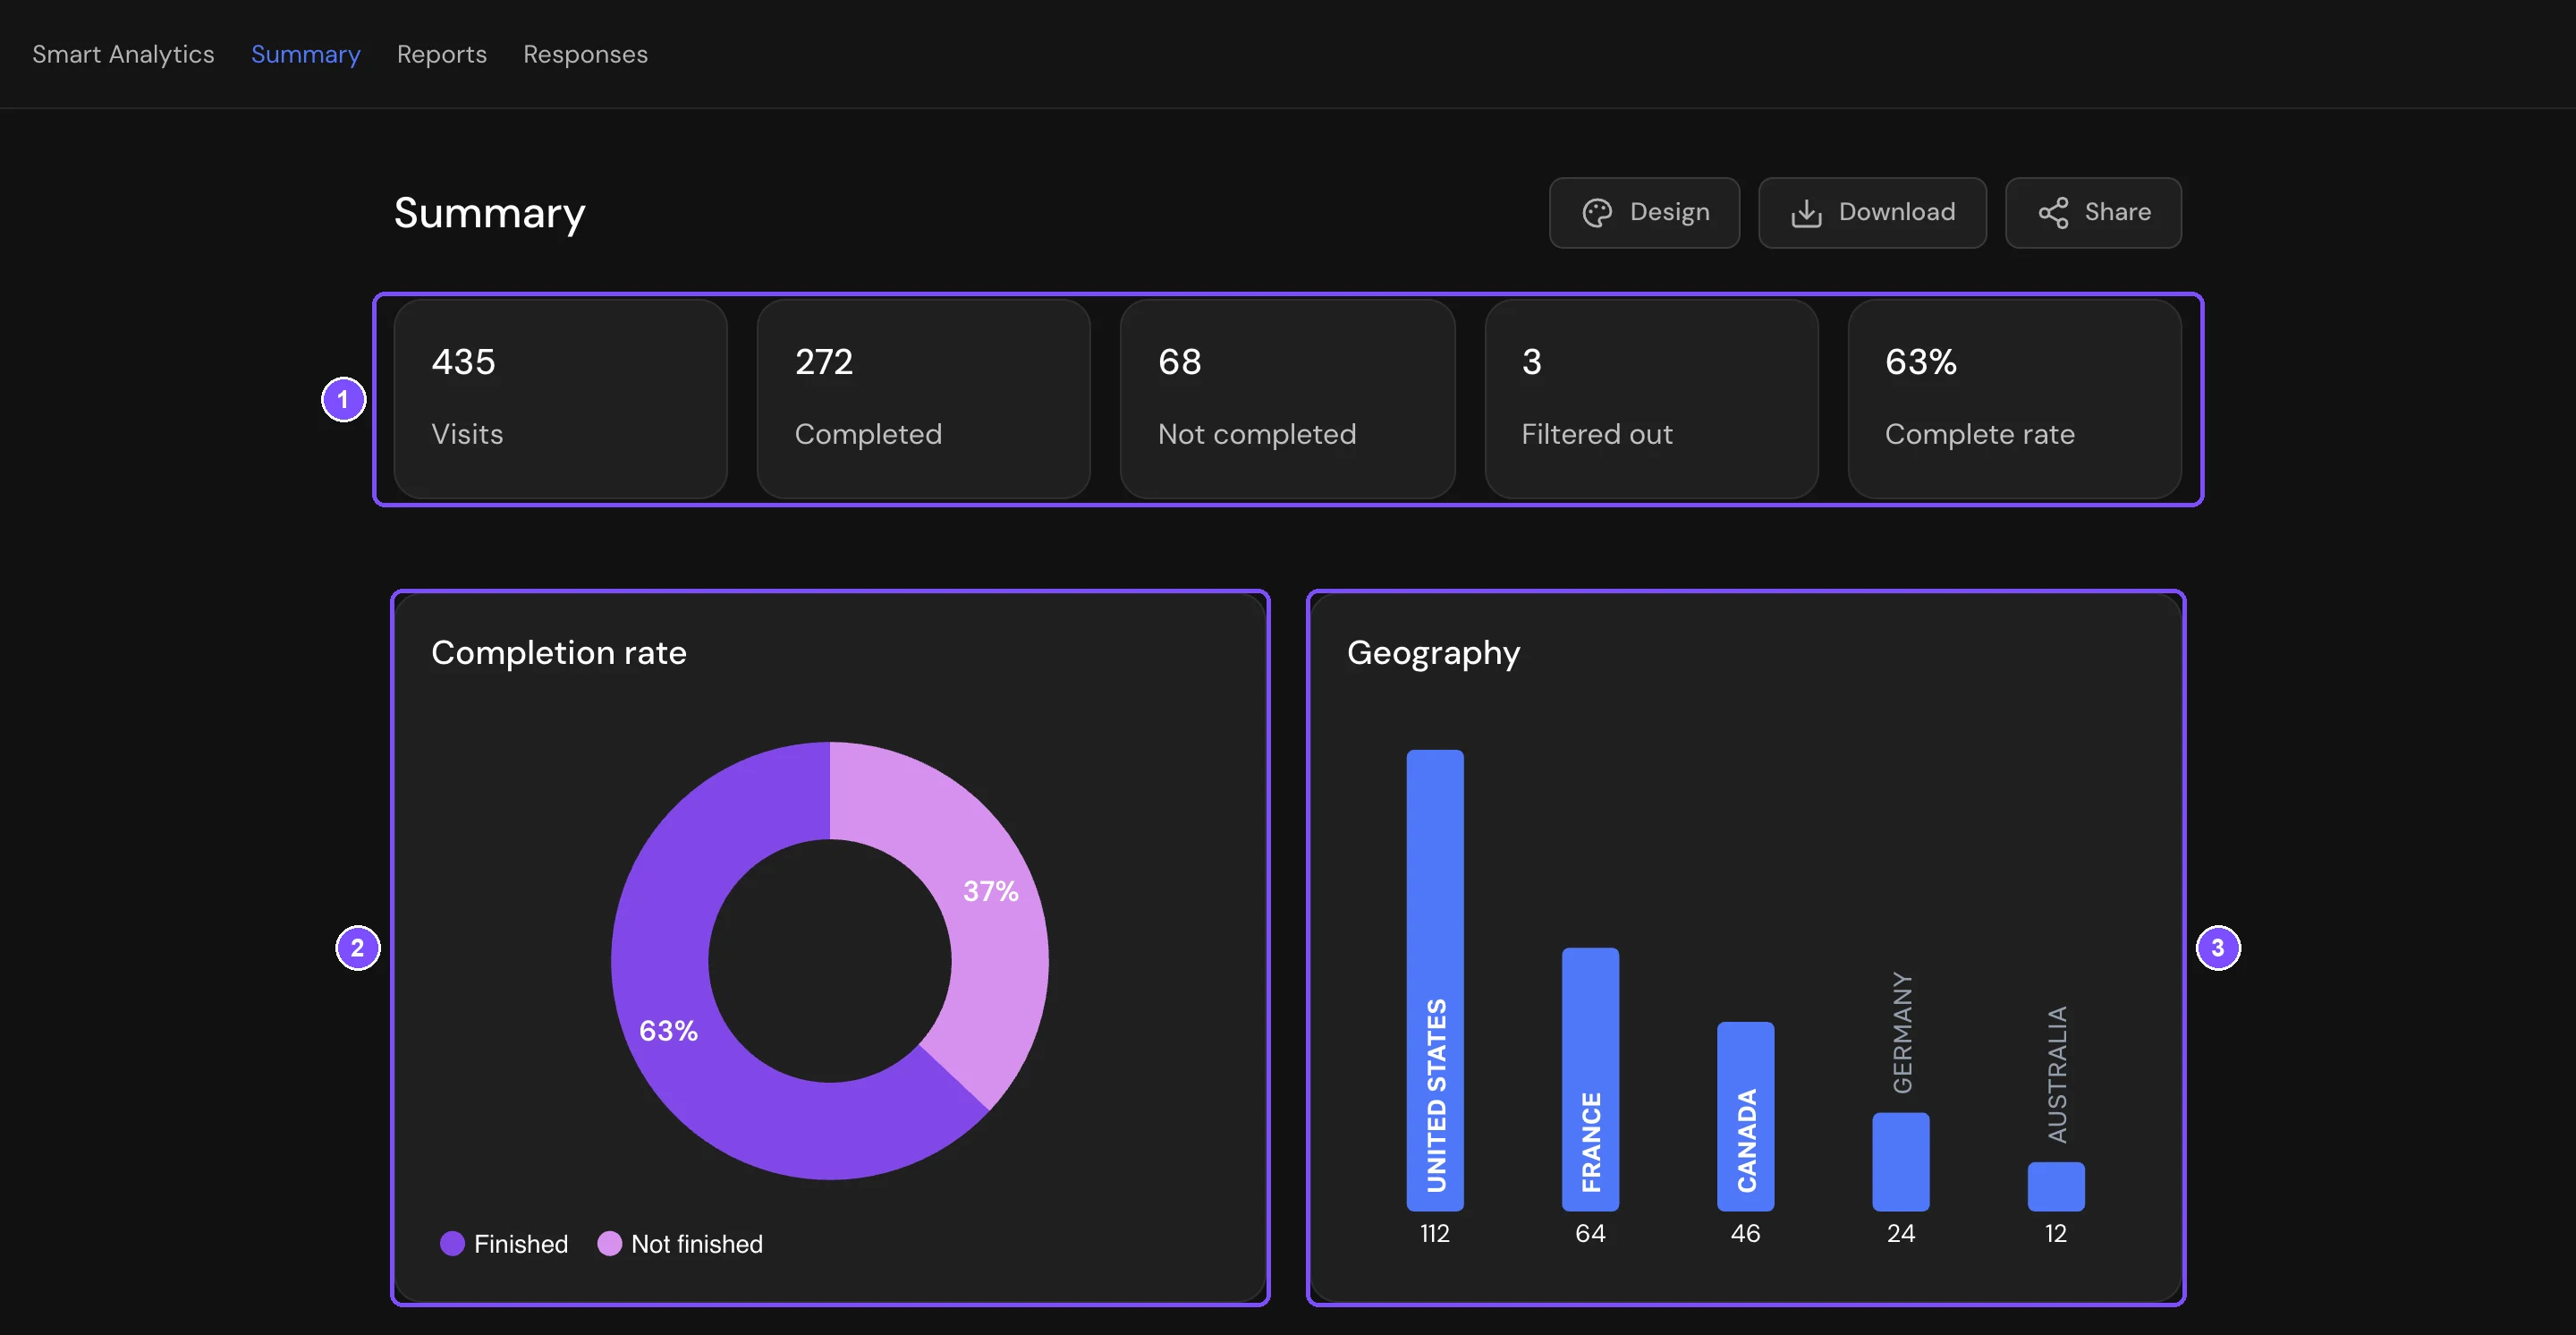Click the France bar in Geography
This screenshot has height=1335, width=2576.
tap(1590, 1079)
